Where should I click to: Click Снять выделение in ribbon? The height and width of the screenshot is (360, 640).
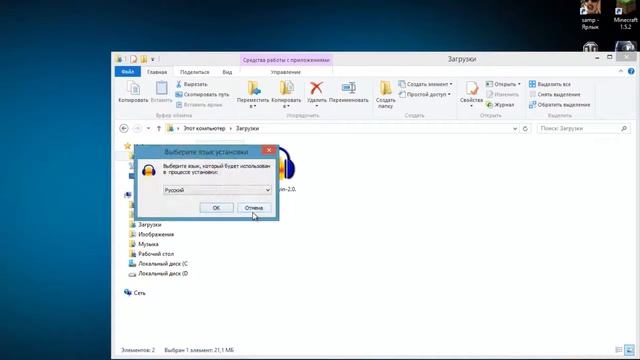(x=554, y=94)
